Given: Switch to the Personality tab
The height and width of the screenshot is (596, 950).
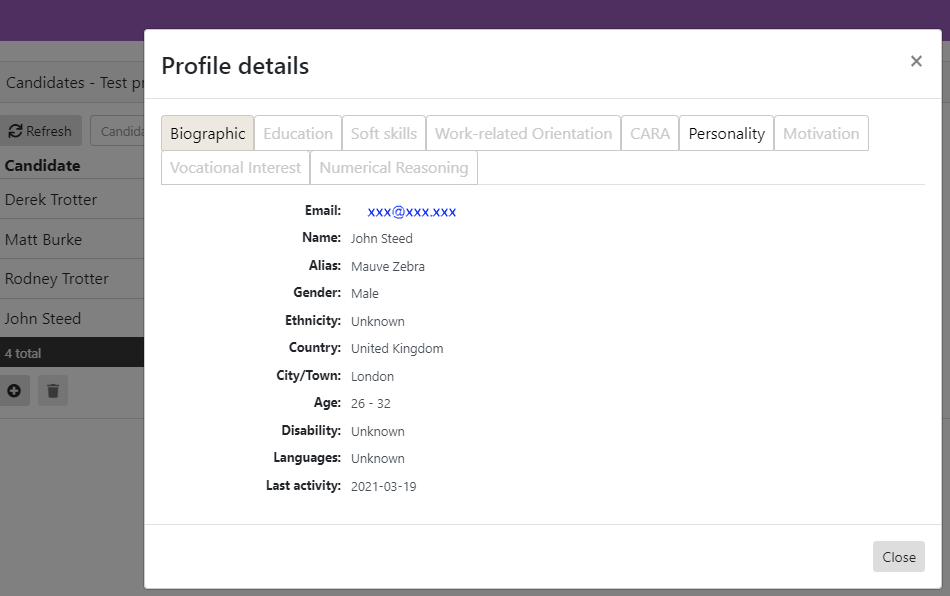Looking at the screenshot, I should tap(726, 133).
